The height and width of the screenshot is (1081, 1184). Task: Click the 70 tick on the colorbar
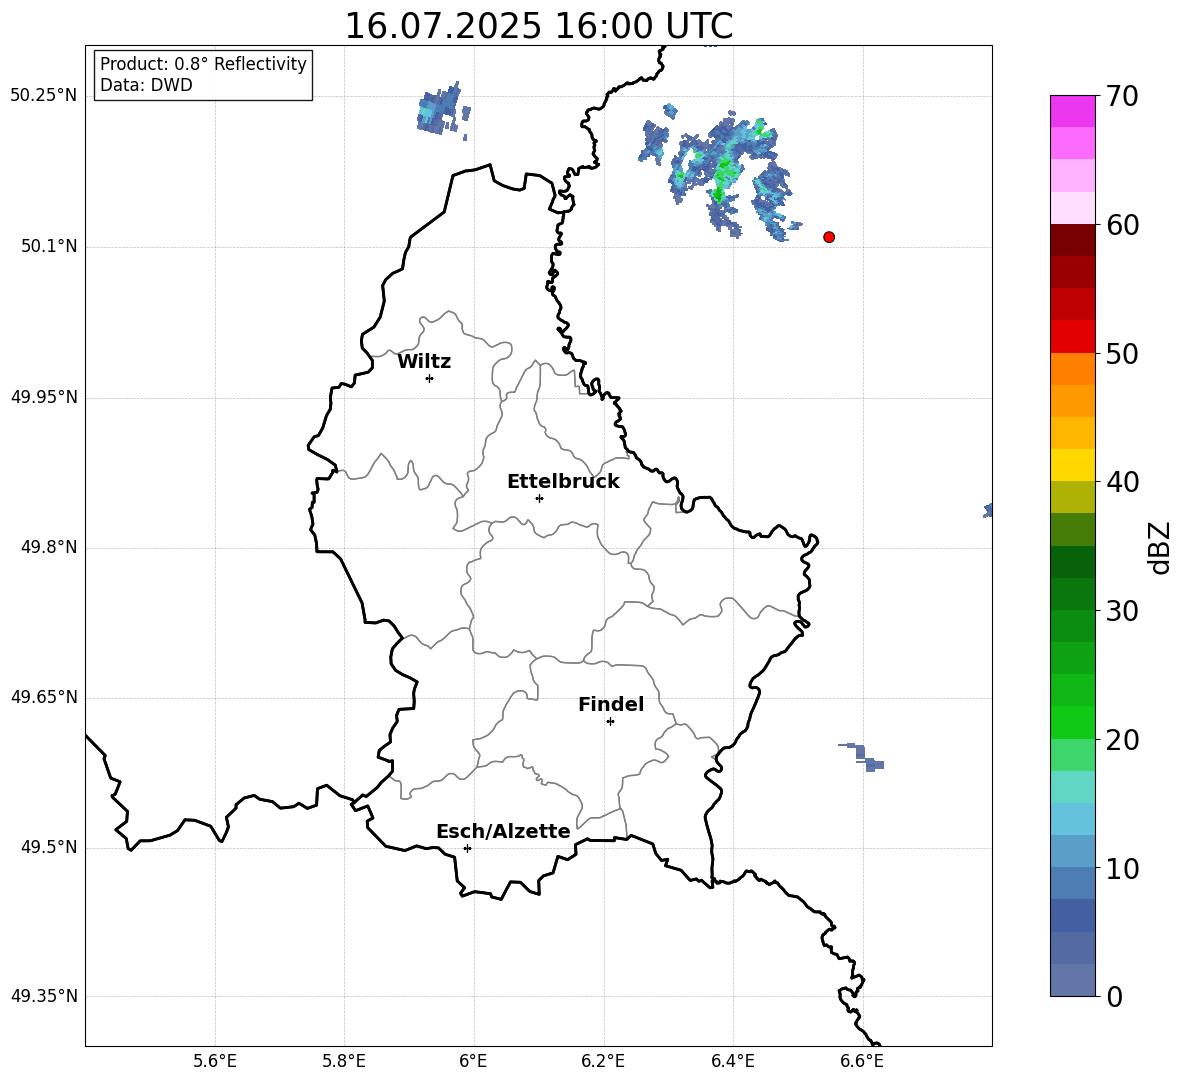click(x=1122, y=96)
